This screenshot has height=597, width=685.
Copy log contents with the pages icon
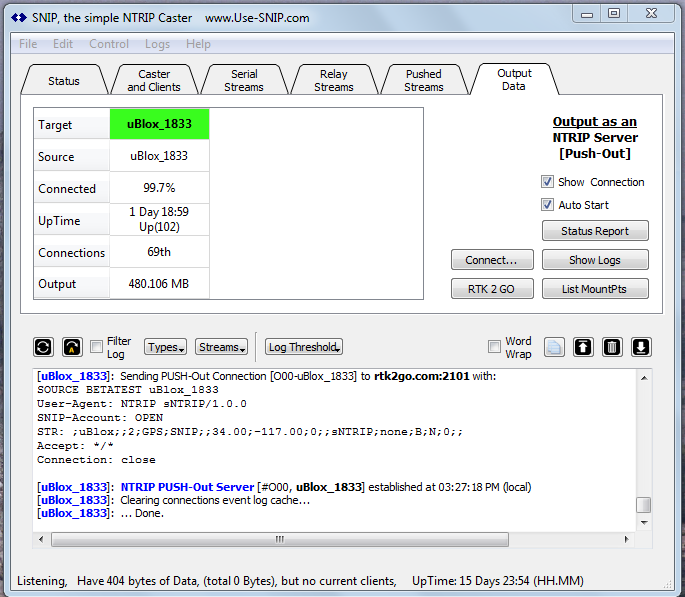tap(555, 347)
